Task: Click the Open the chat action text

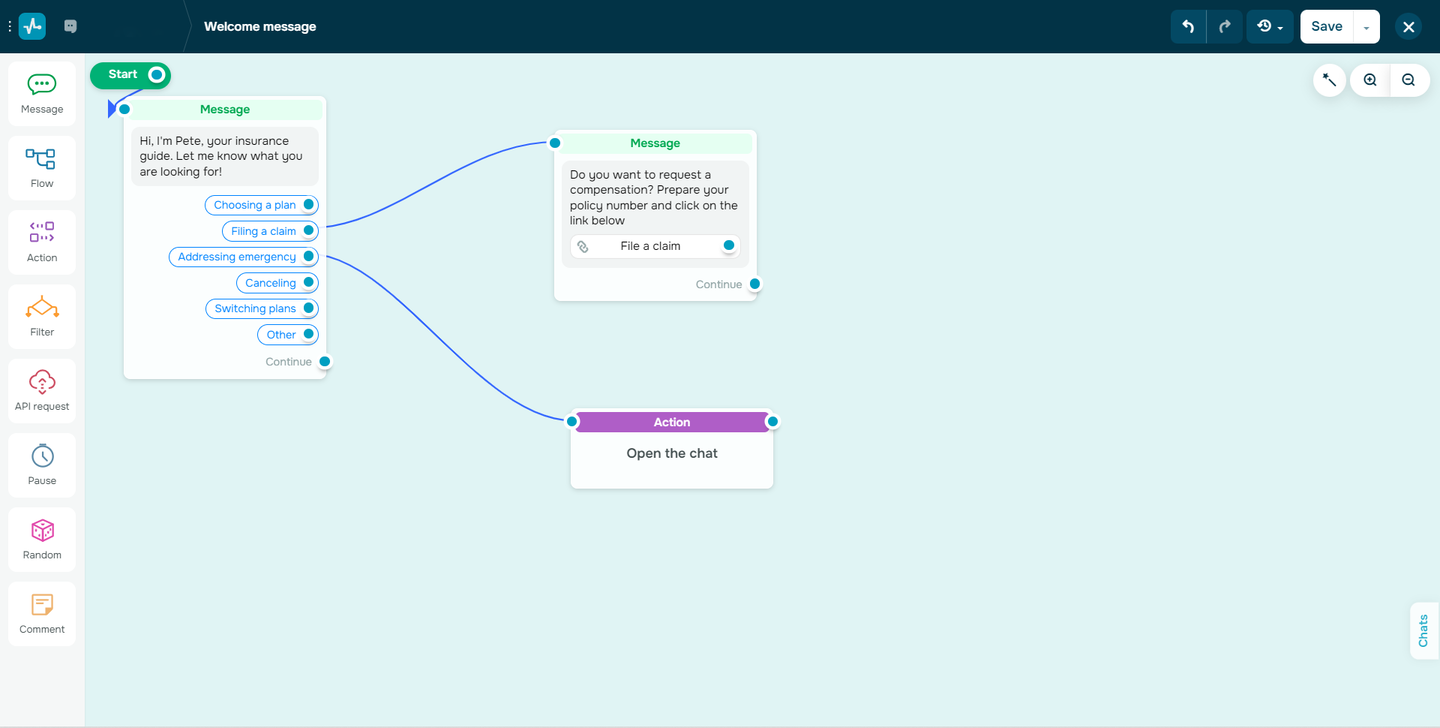Action: point(672,454)
